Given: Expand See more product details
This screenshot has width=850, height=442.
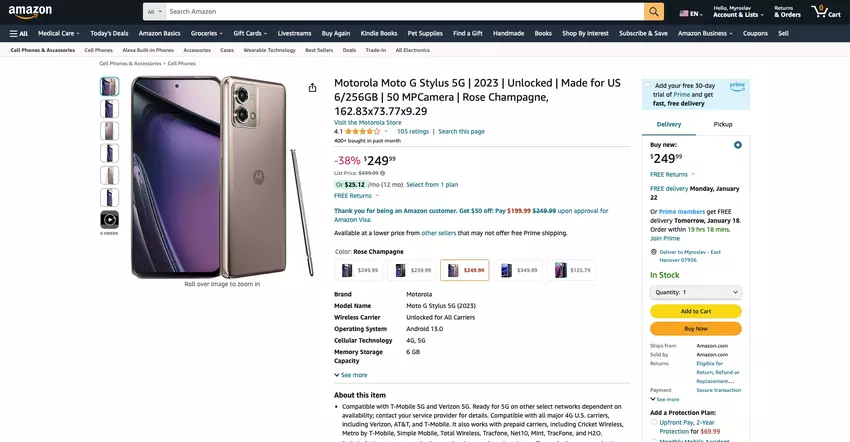Looking at the screenshot, I should tap(351, 375).
